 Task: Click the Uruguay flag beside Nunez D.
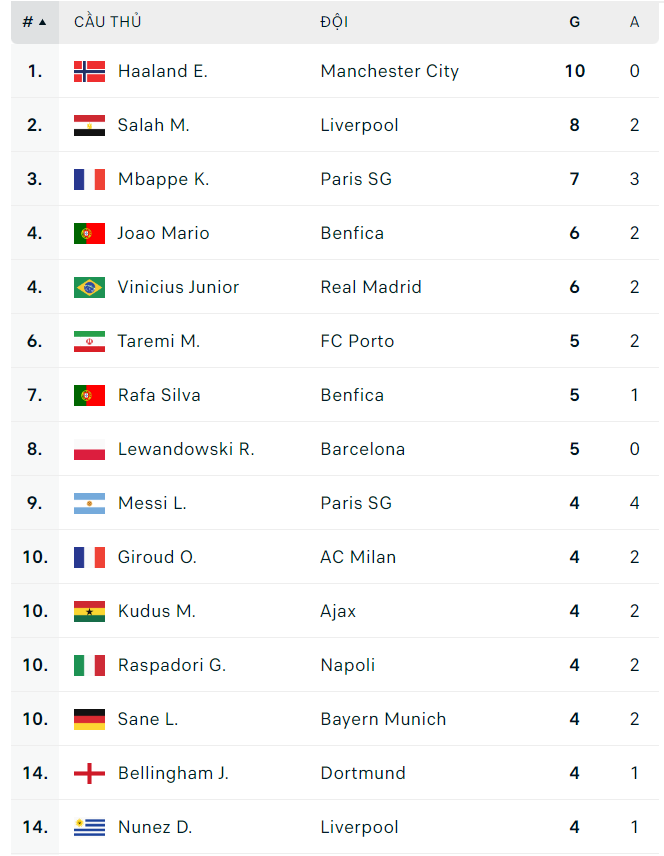[89, 827]
